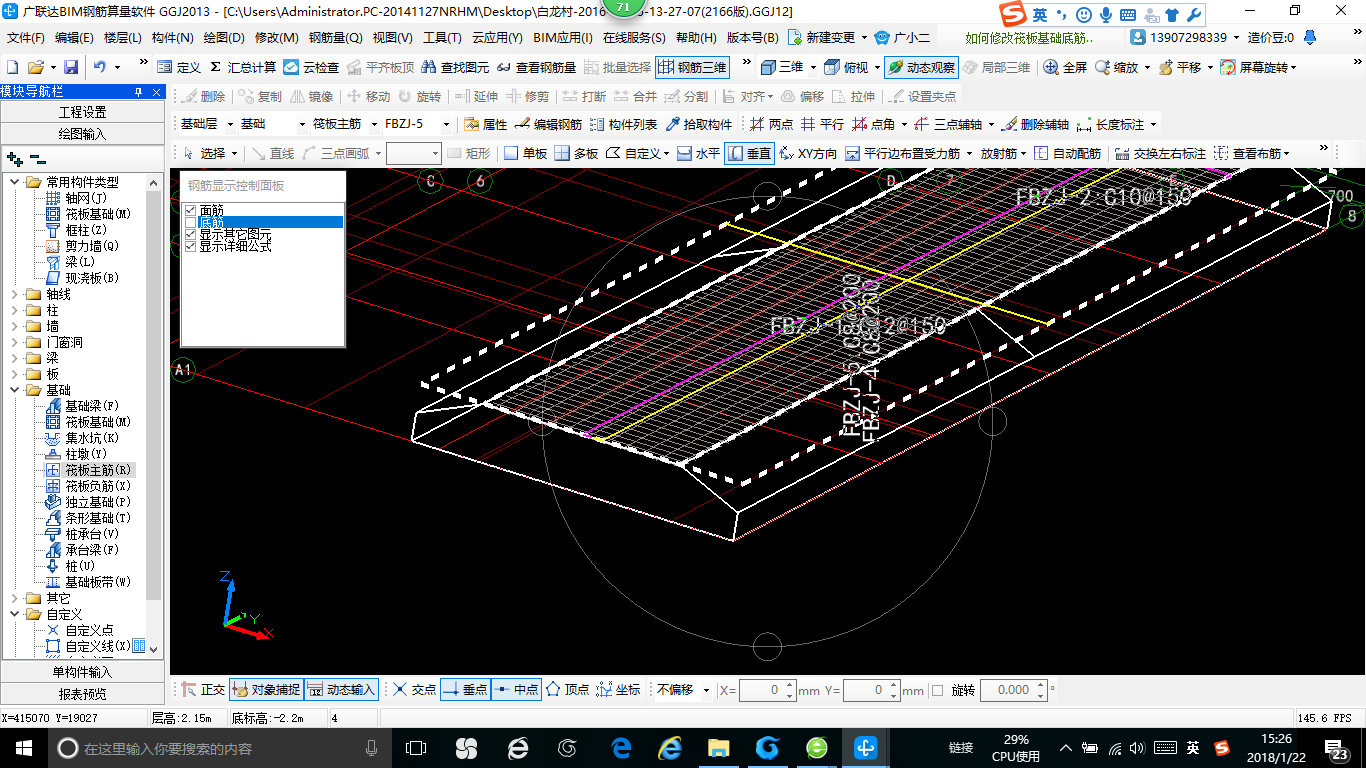1366x768 pixels.
Task: Click 删除辅轴 delete auxiliary axis
Action: pos(1036,125)
